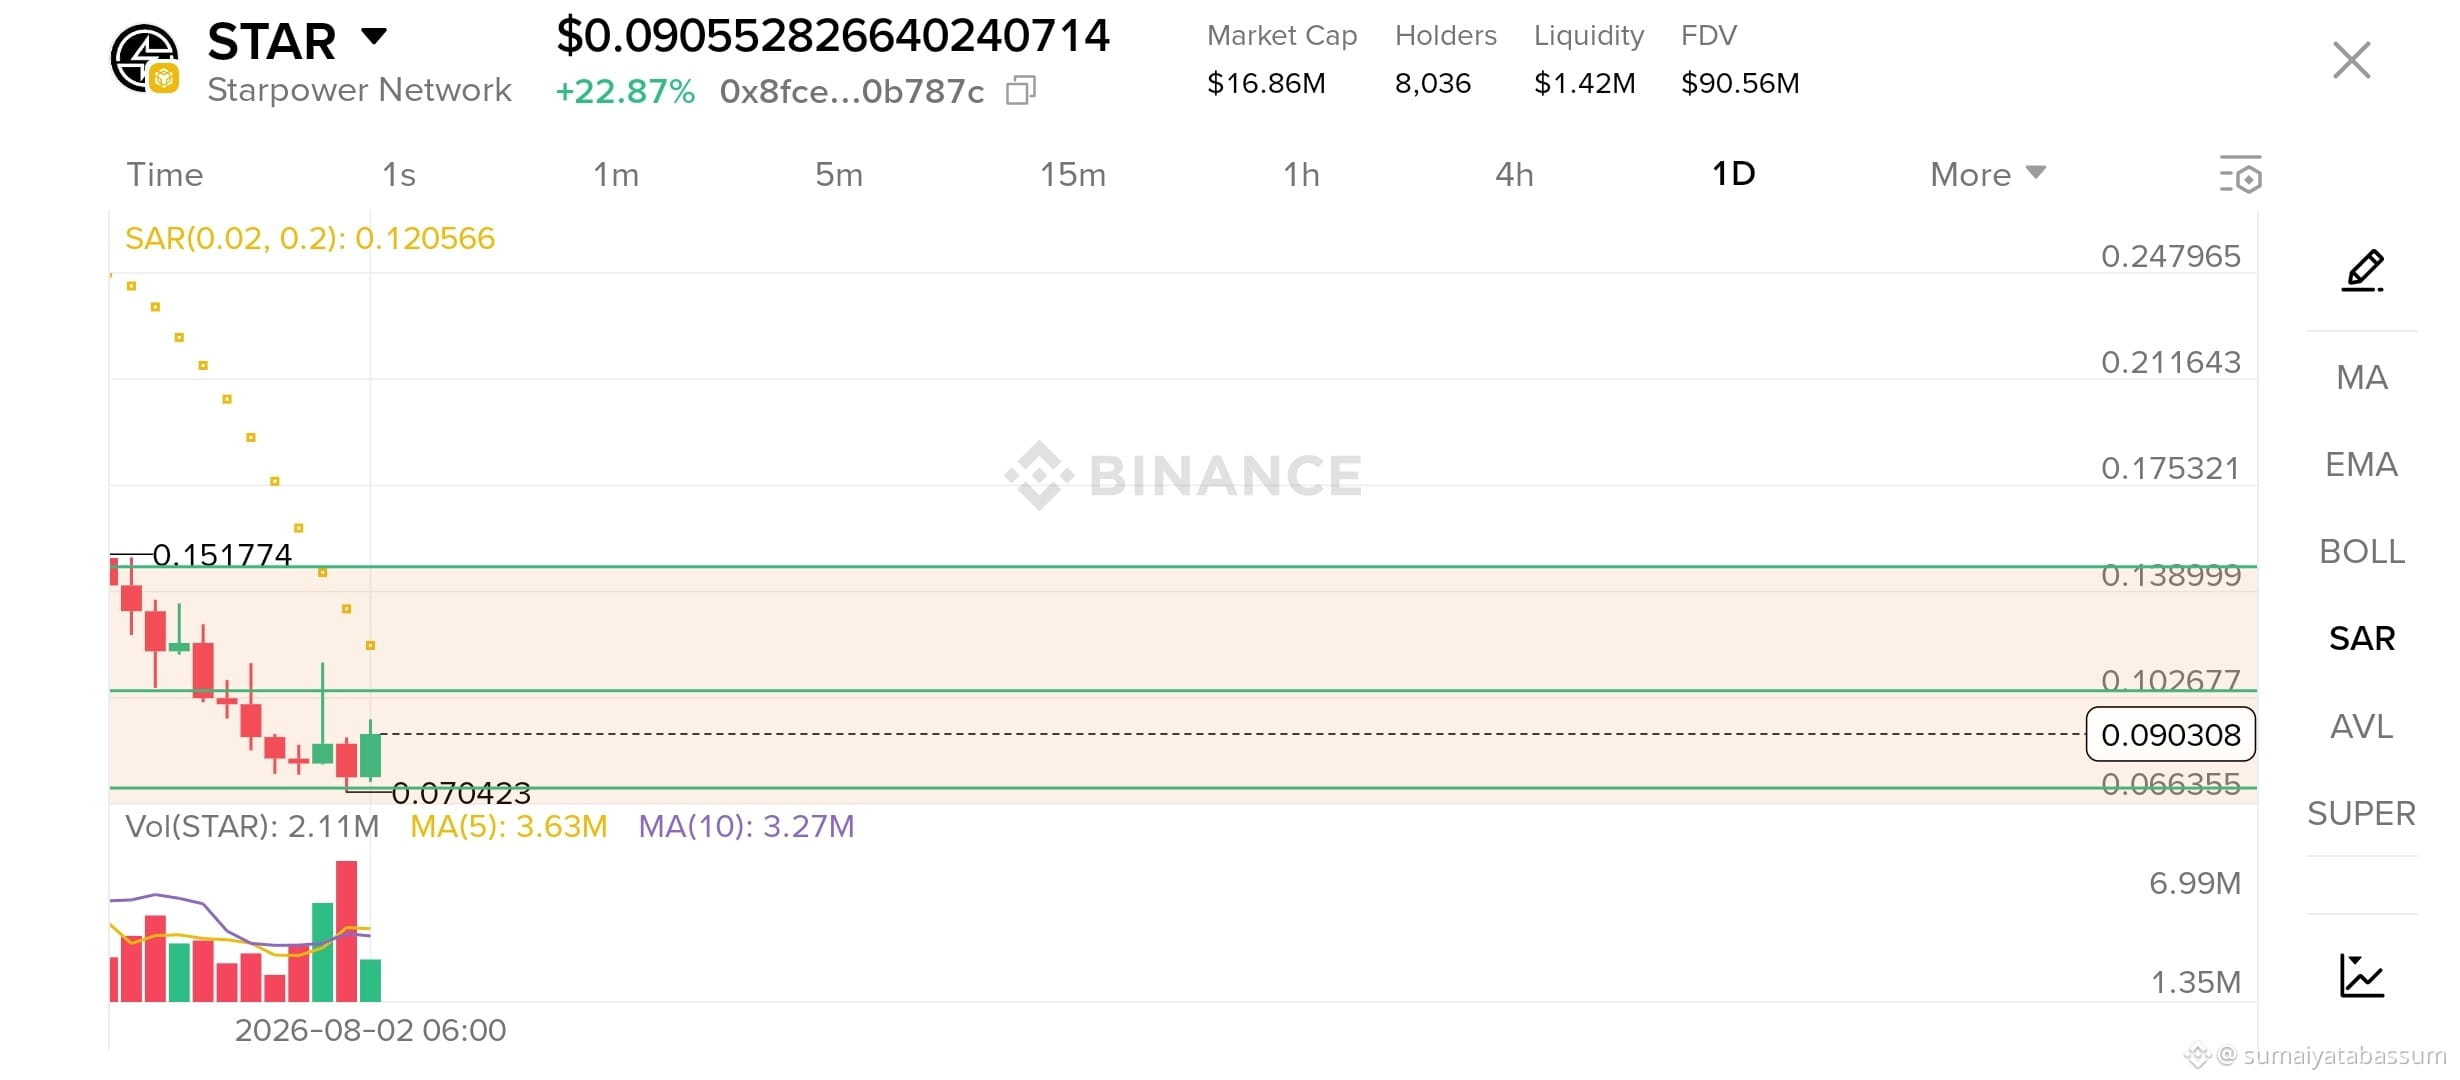Viewport: 2460px width, 1080px height.
Task: Click the STAR token logo
Action: [x=145, y=59]
